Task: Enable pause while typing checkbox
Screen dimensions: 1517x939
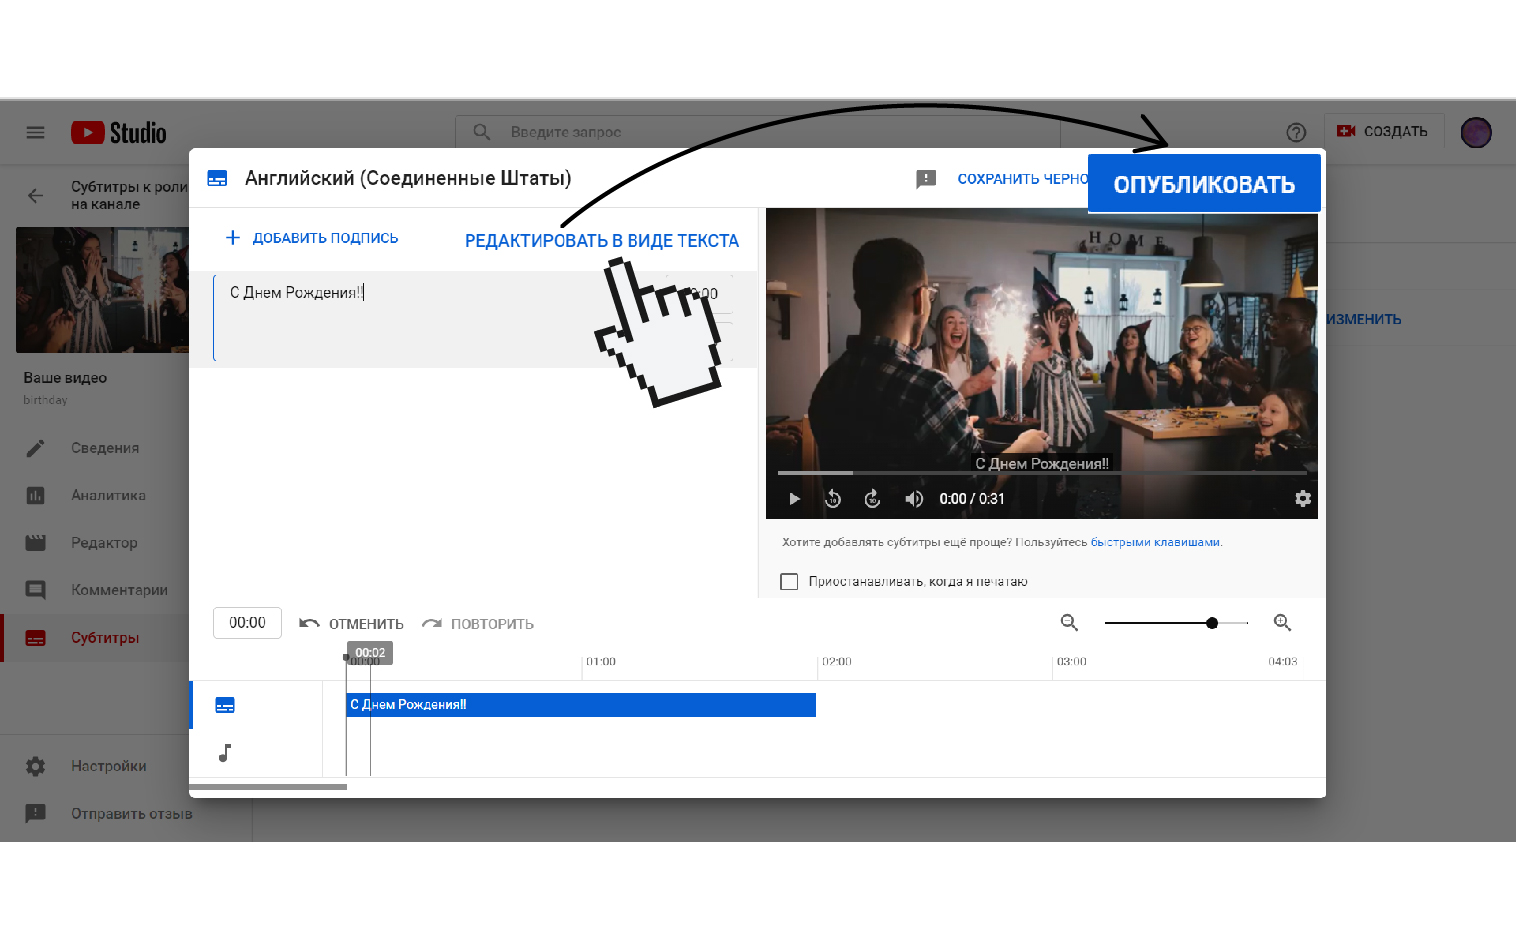Action: pos(789,582)
